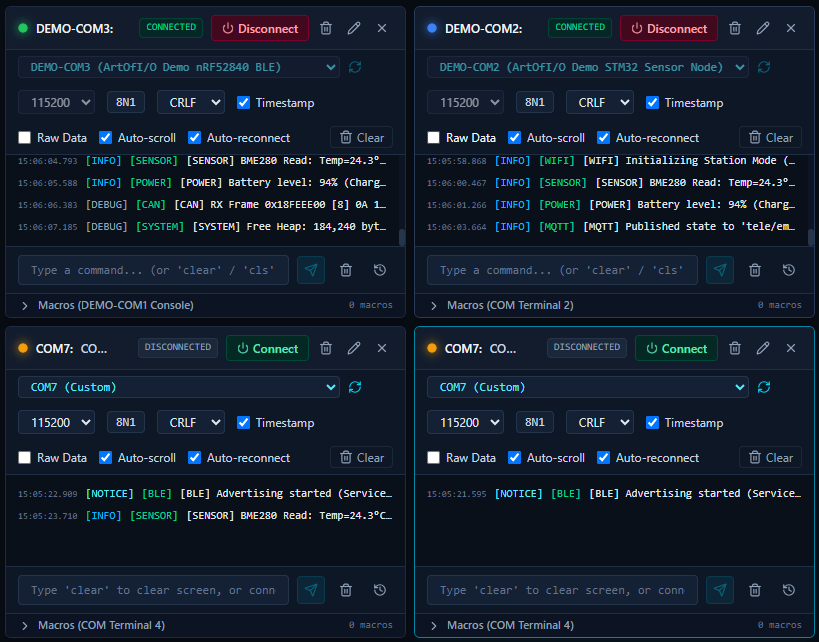The width and height of the screenshot is (819, 642).
Task: Disable Auto-scroll in the DEMO-COM3 panel
Action: 106,138
